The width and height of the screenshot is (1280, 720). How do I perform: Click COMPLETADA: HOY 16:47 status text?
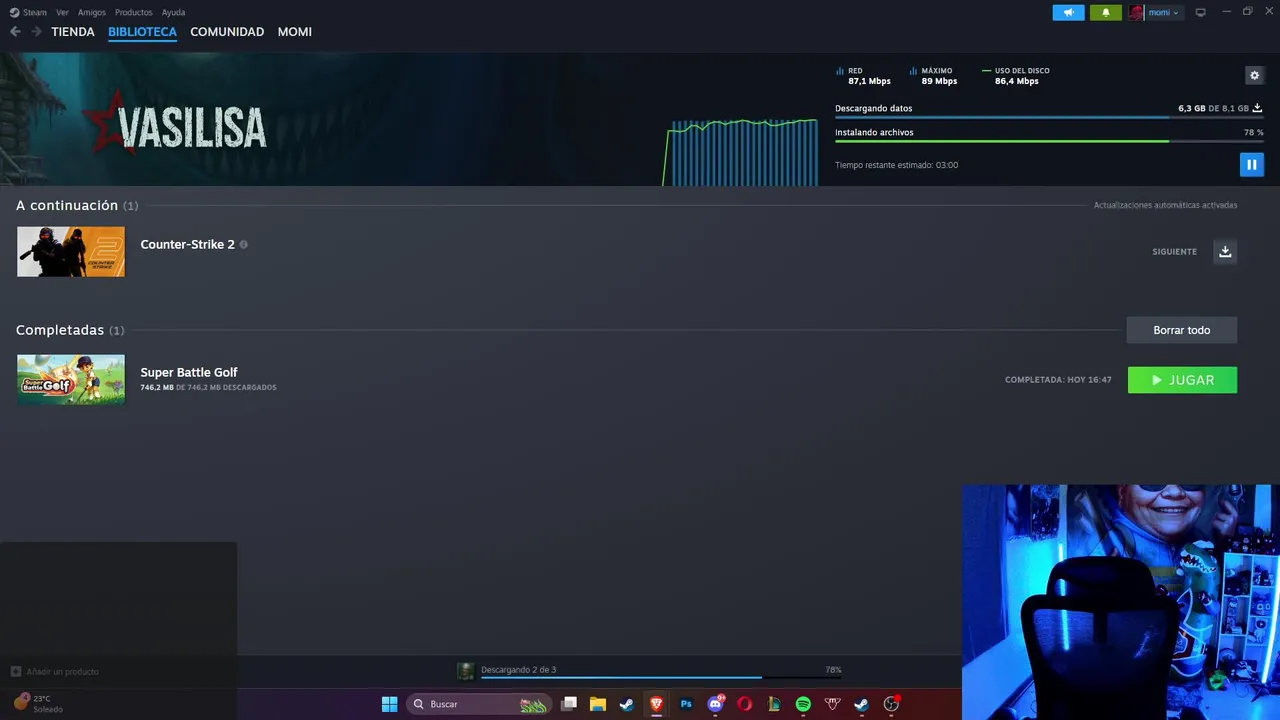[1058, 380]
